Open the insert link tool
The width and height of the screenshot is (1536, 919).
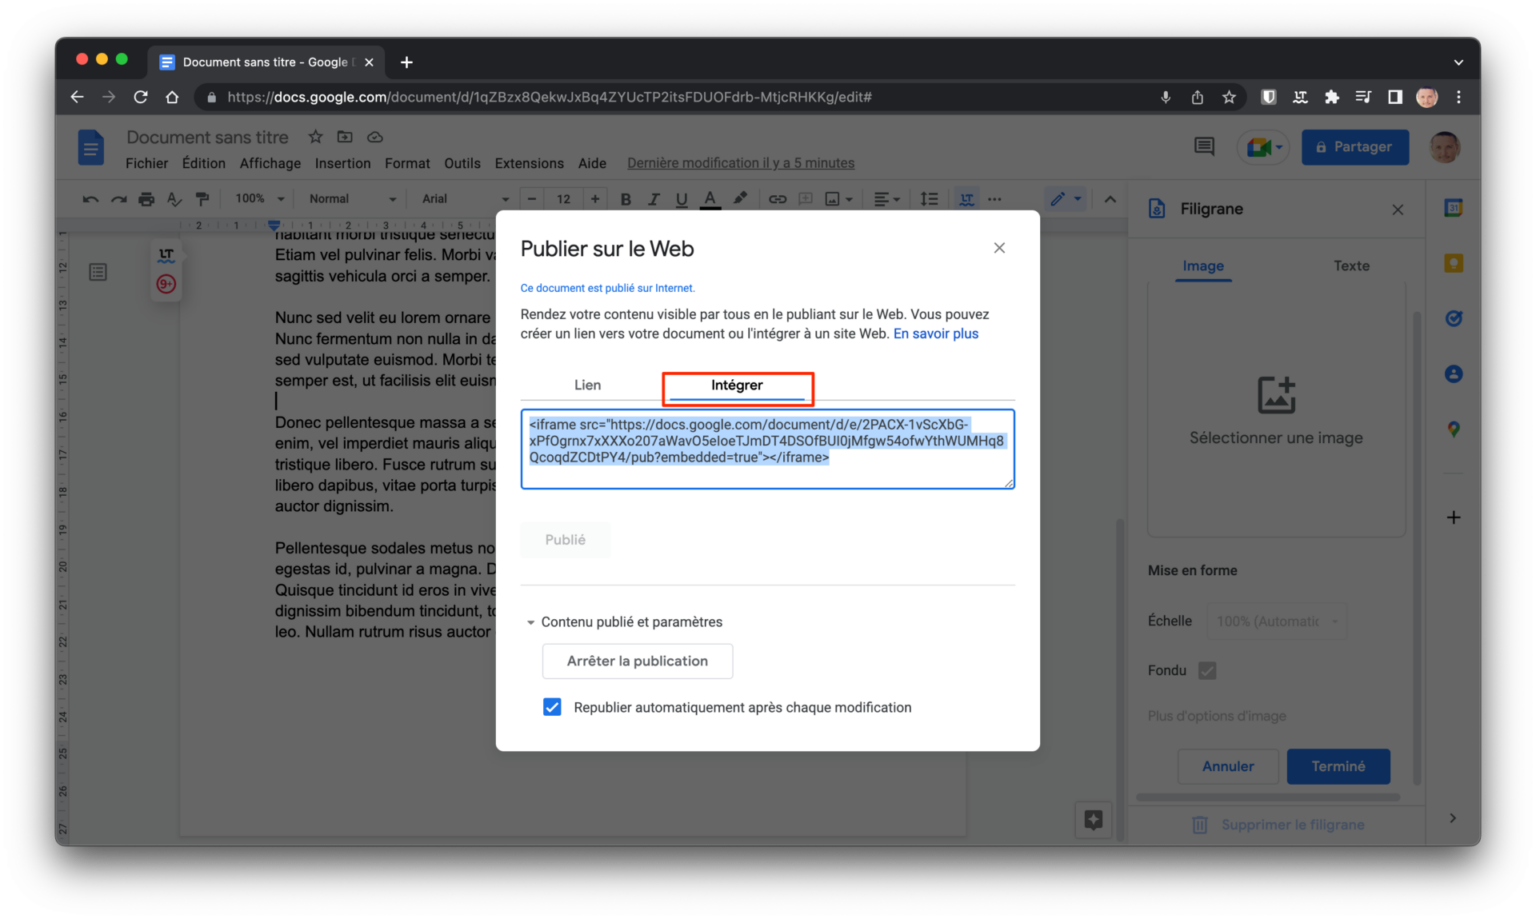click(x=777, y=198)
